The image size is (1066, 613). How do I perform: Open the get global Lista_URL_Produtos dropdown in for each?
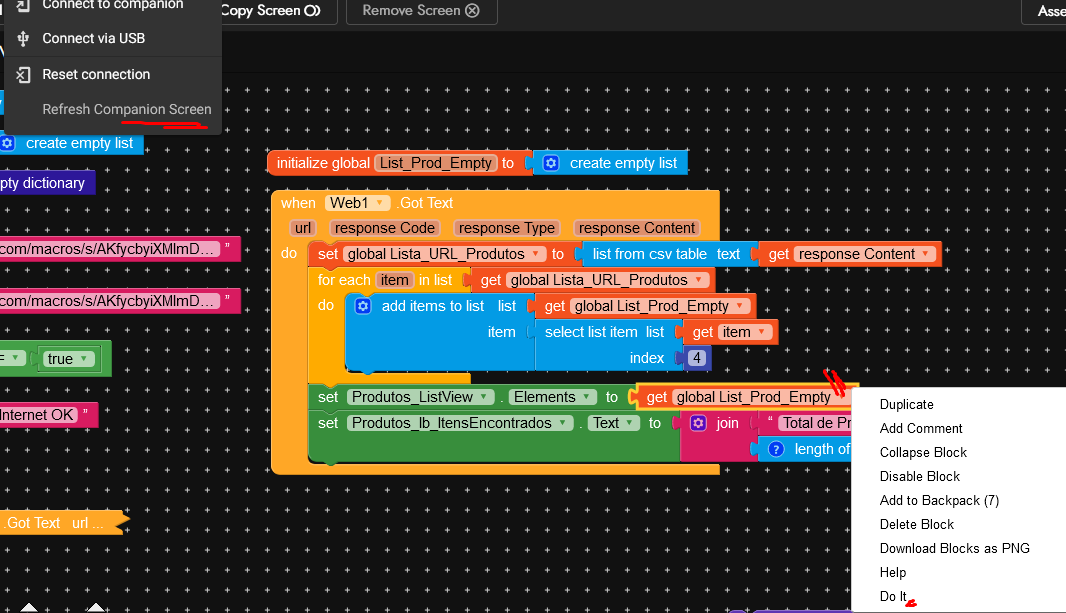698,280
